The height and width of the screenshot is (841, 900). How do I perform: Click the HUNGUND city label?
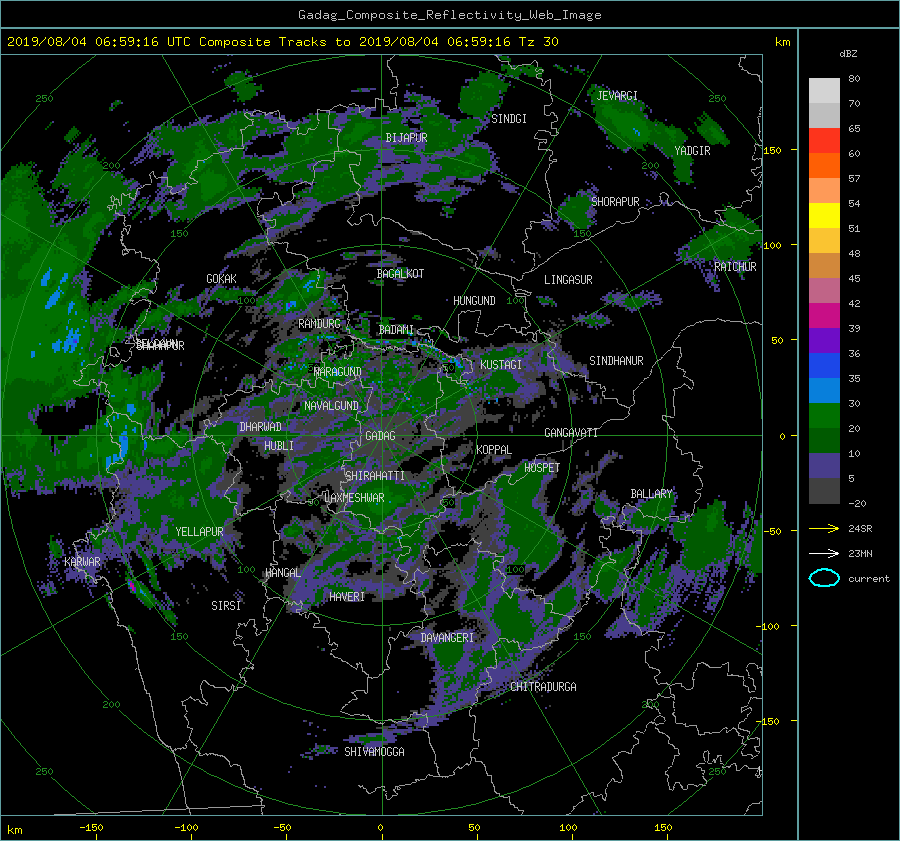(474, 301)
